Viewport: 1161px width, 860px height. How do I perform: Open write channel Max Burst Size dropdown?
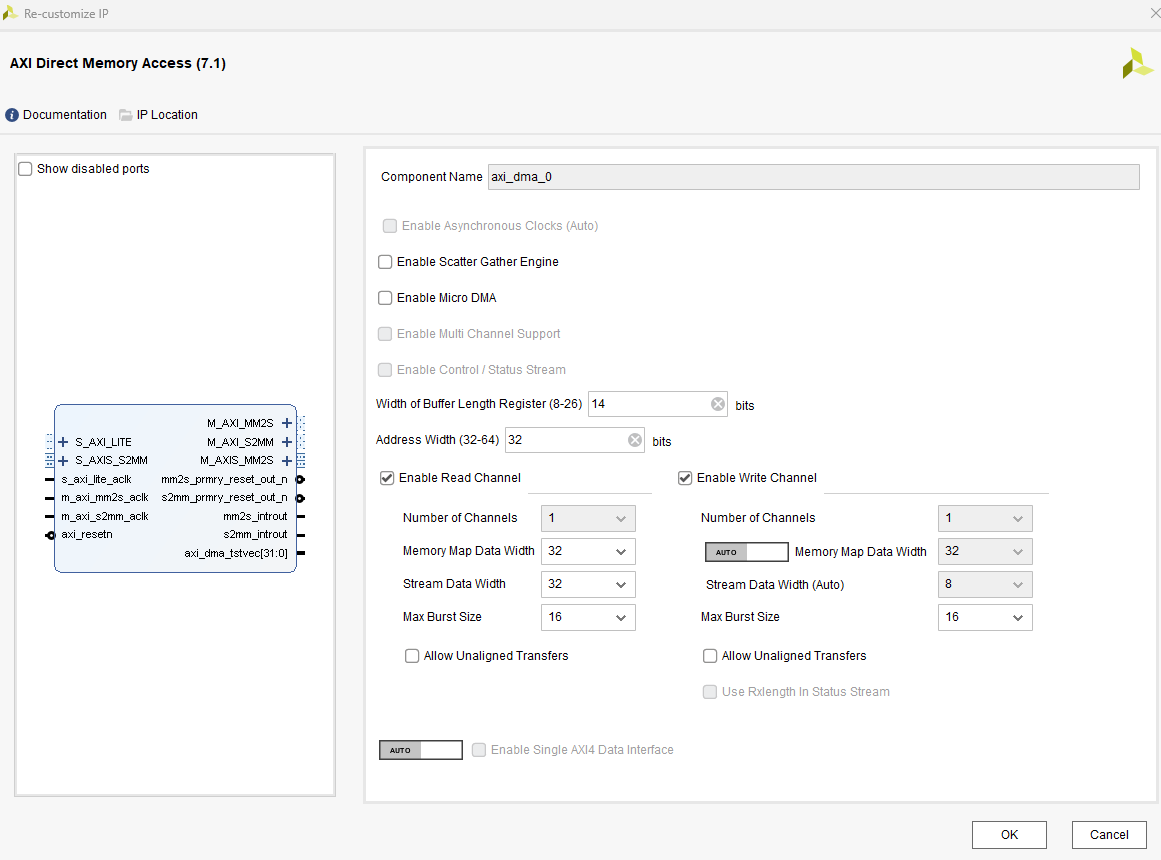[985, 617]
